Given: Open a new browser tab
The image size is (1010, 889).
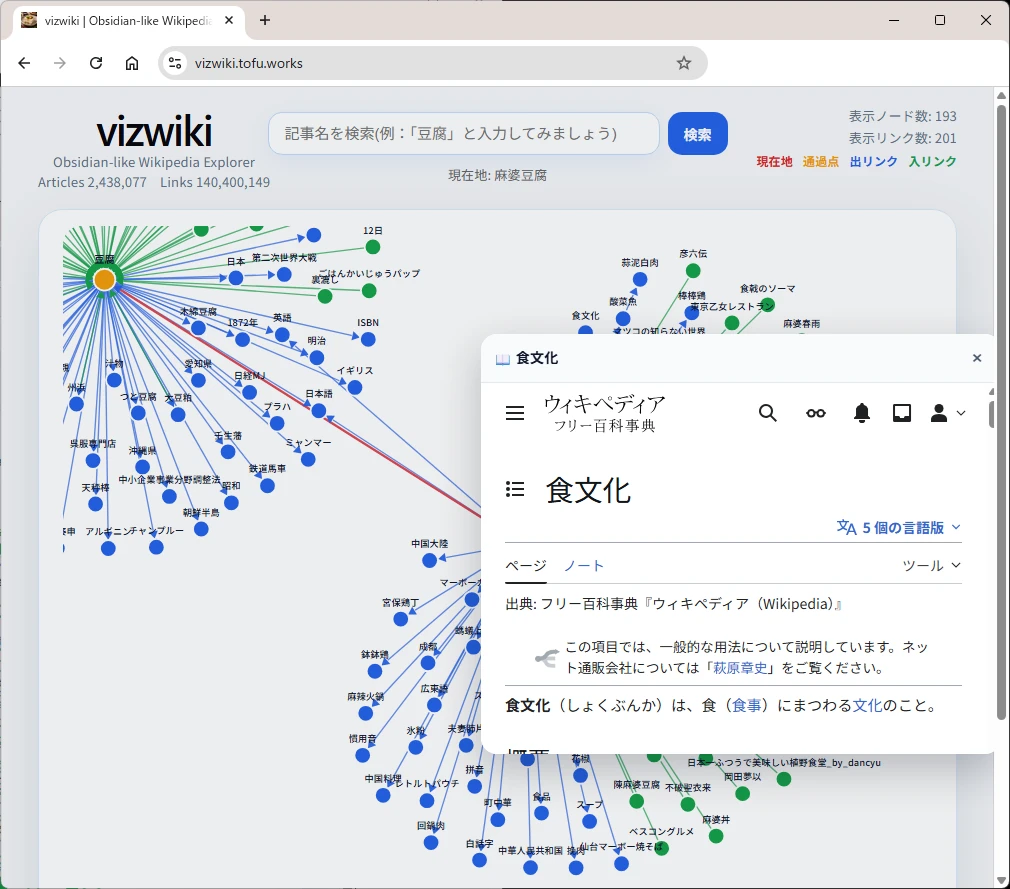Looking at the screenshot, I should coord(265,20).
